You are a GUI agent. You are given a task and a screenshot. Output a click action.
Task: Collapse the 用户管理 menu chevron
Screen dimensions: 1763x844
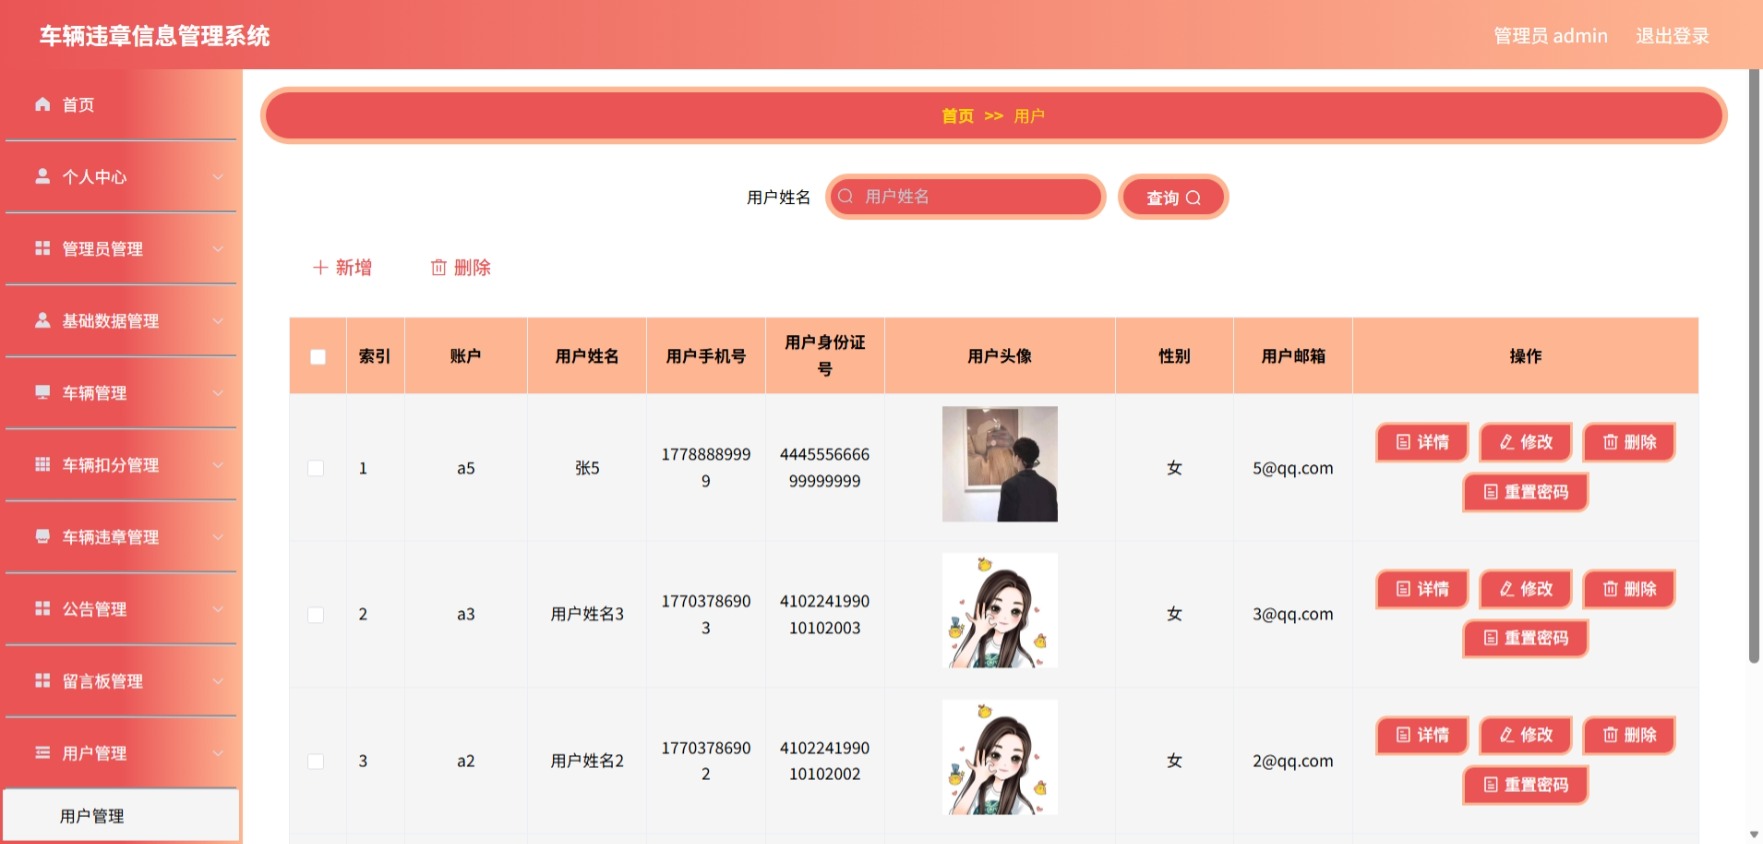218,753
